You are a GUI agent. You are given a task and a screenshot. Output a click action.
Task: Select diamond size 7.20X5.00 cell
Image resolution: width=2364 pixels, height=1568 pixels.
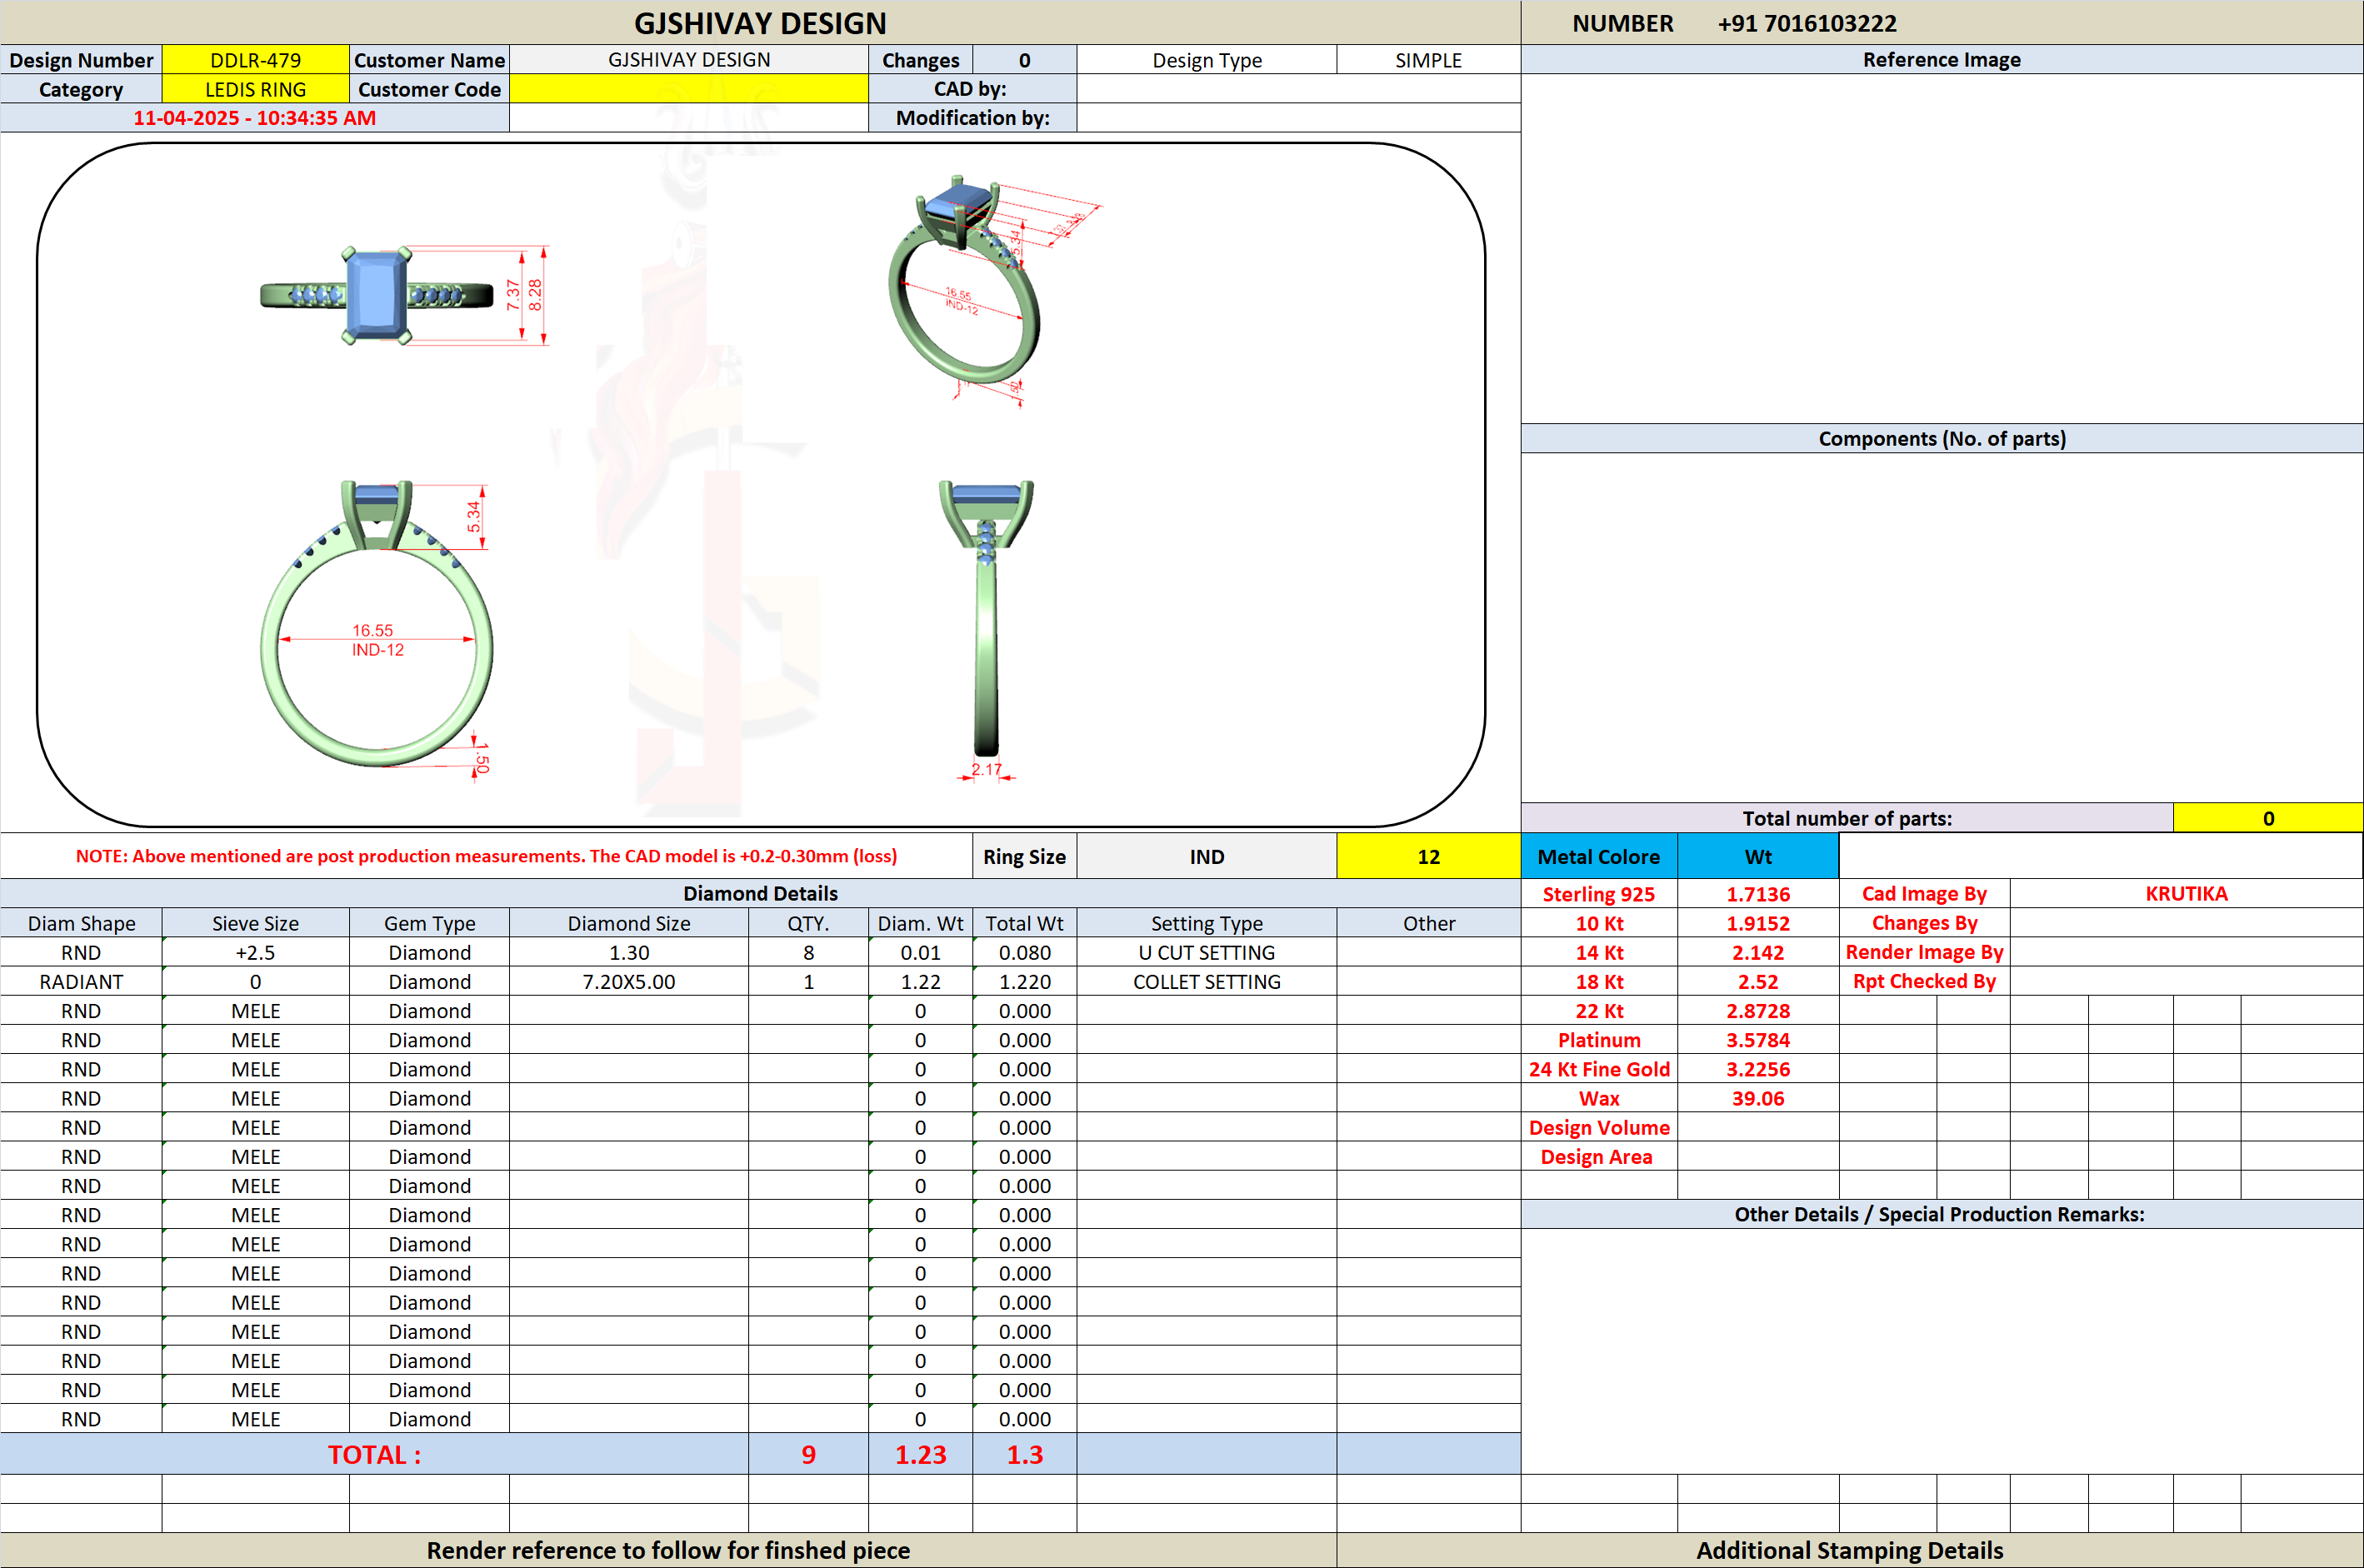[629, 981]
